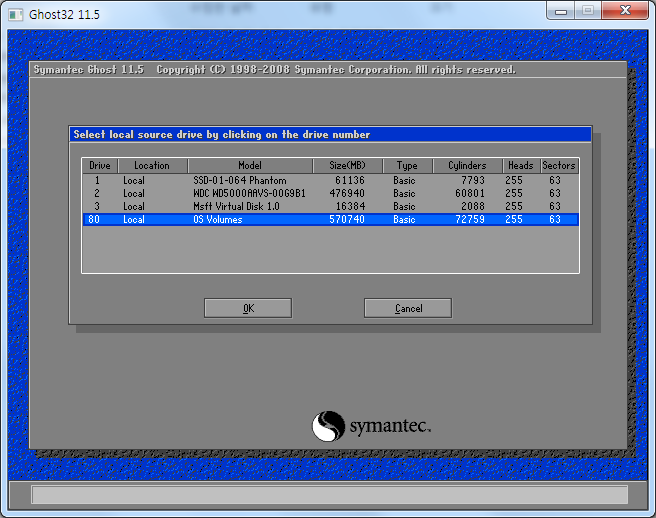The image size is (656, 518).
Task: Click size value 61136
Action: [x=350, y=180]
